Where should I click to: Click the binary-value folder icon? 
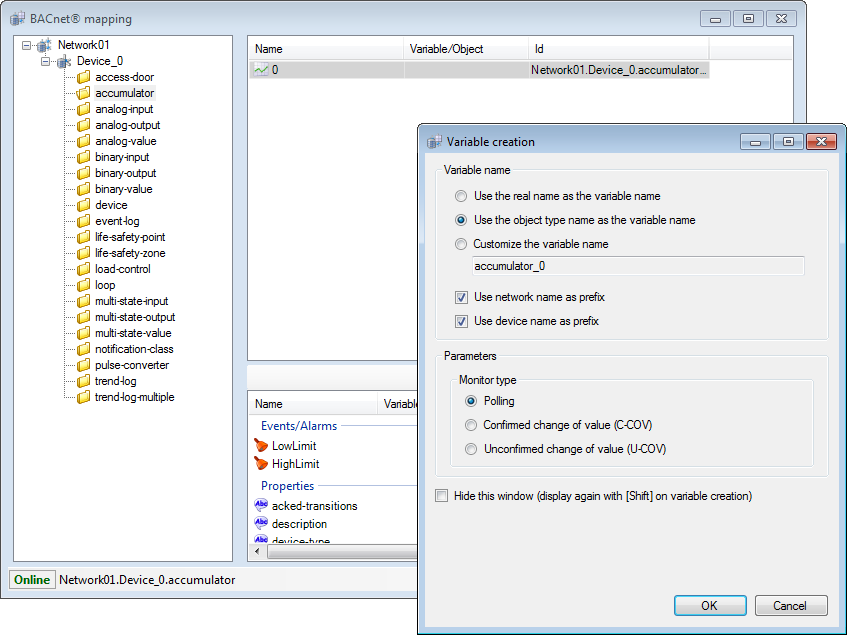tap(83, 190)
